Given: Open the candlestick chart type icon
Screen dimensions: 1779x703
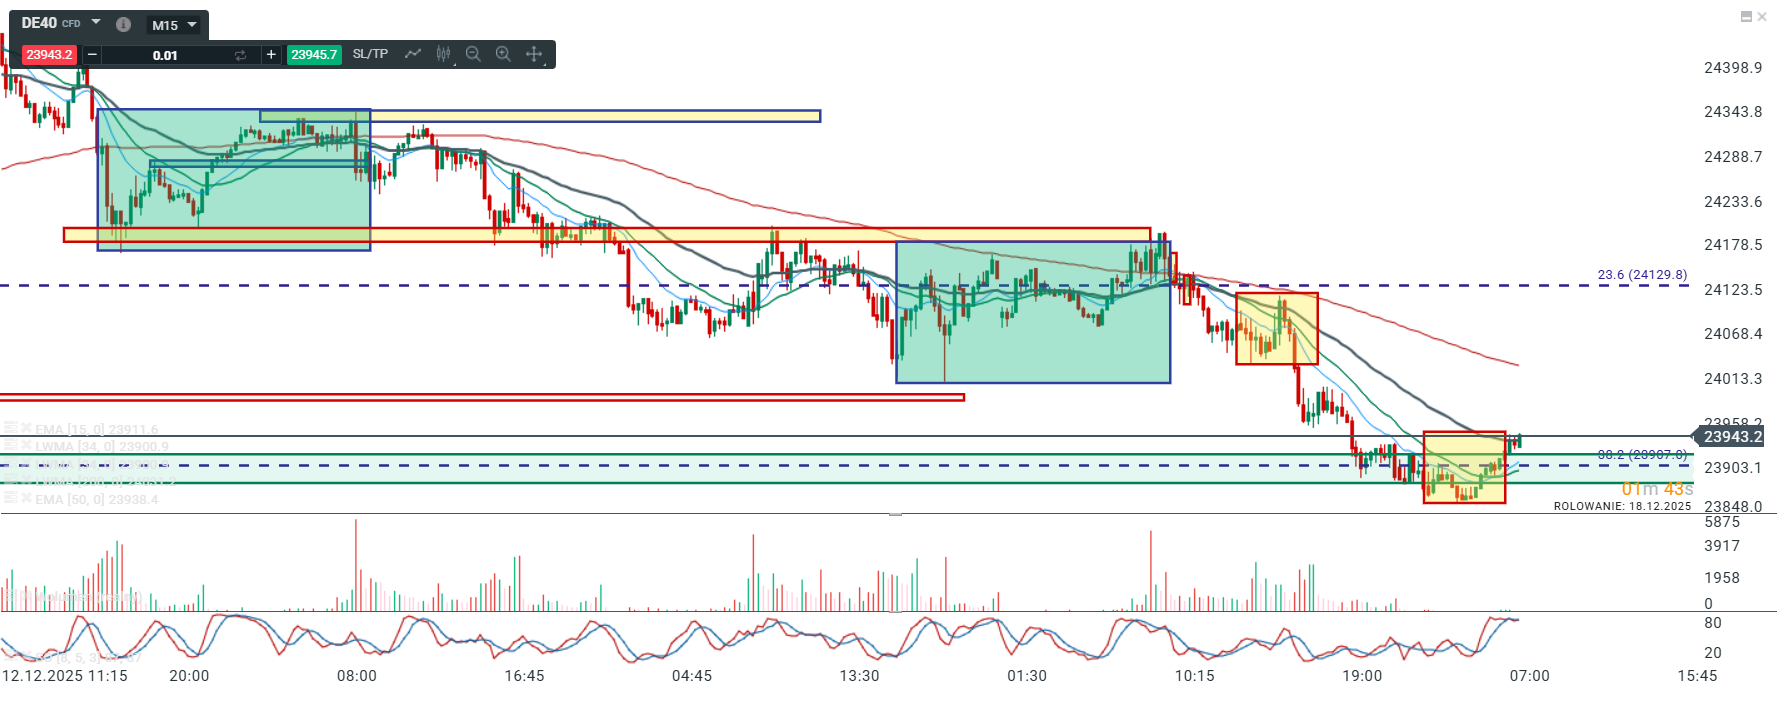Looking at the screenshot, I should tap(443, 54).
